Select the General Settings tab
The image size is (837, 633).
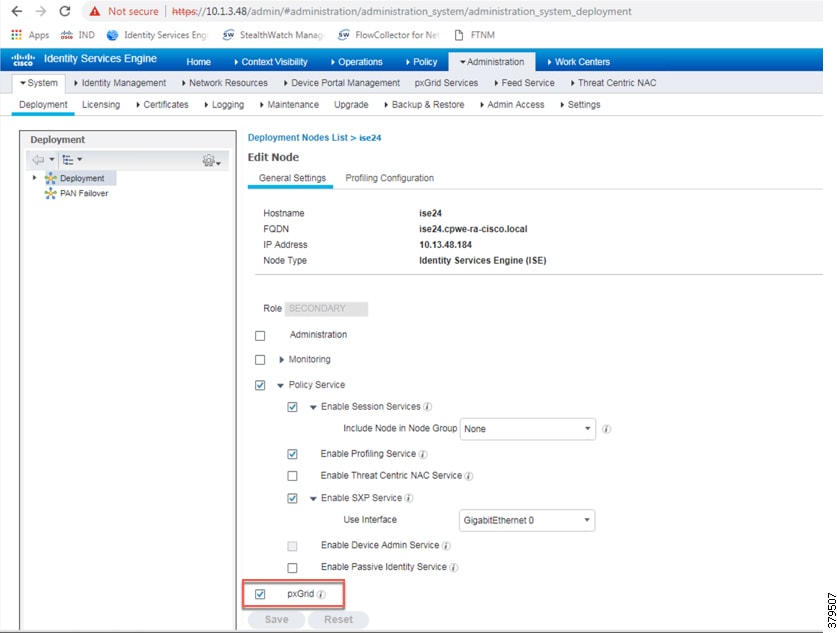pyautogui.click(x=292, y=178)
